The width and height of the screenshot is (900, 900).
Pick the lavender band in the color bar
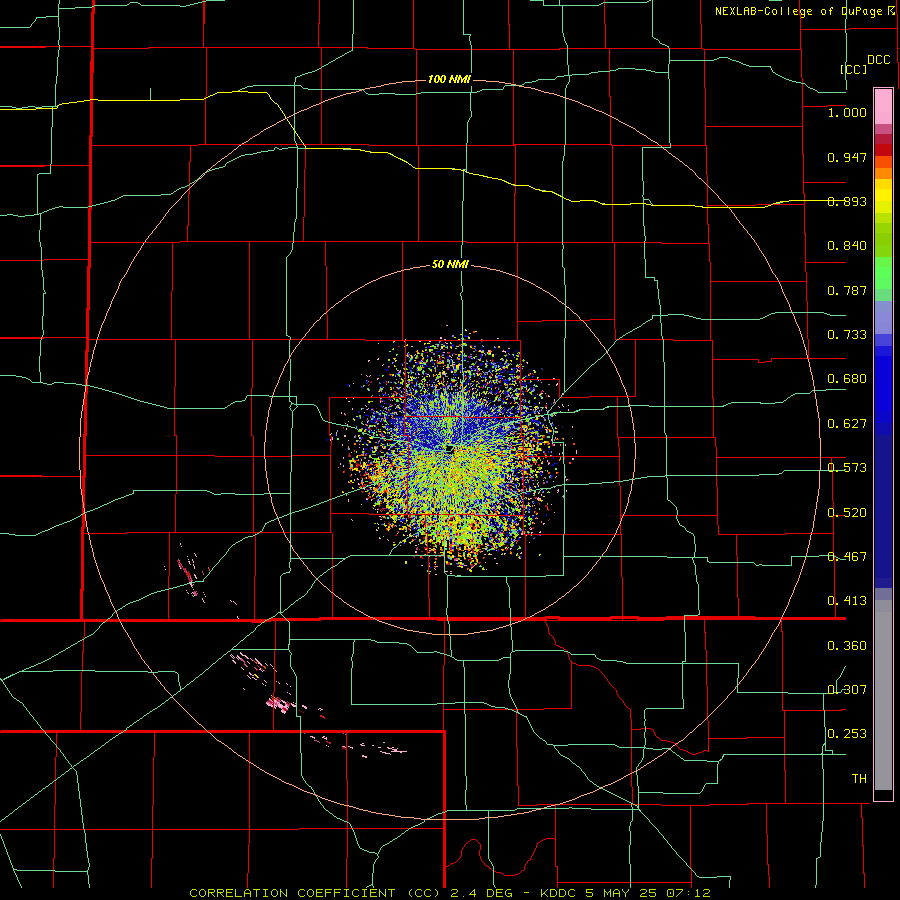pos(883,317)
